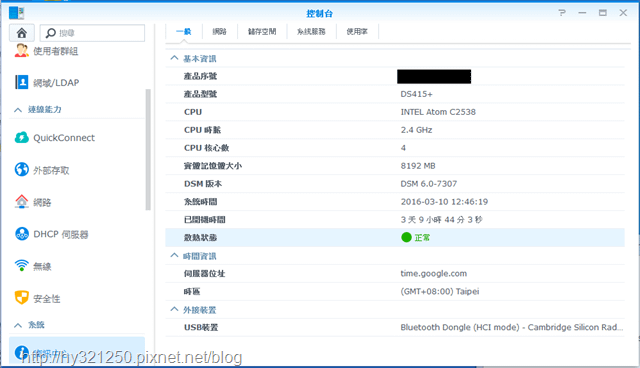Switch to the 使用率 tab
Viewport: 640px width, 368px height.
(x=357, y=31)
